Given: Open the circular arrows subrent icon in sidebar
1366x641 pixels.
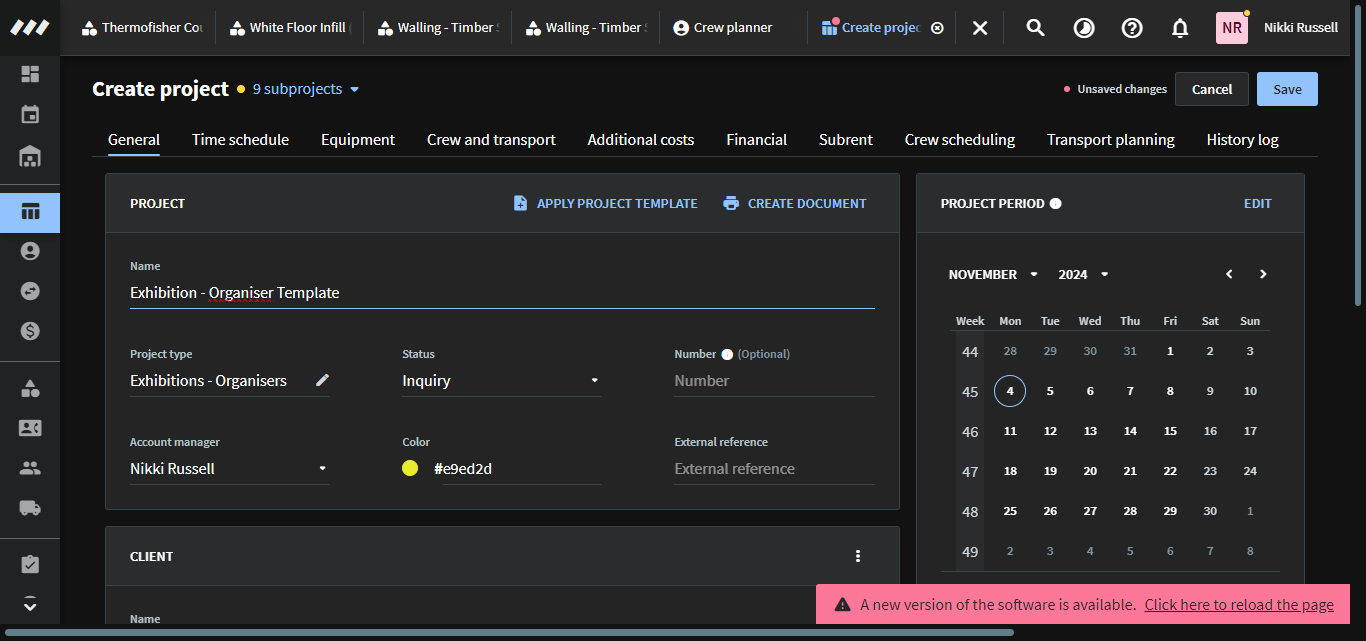Looking at the screenshot, I should [x=30, y=291].
